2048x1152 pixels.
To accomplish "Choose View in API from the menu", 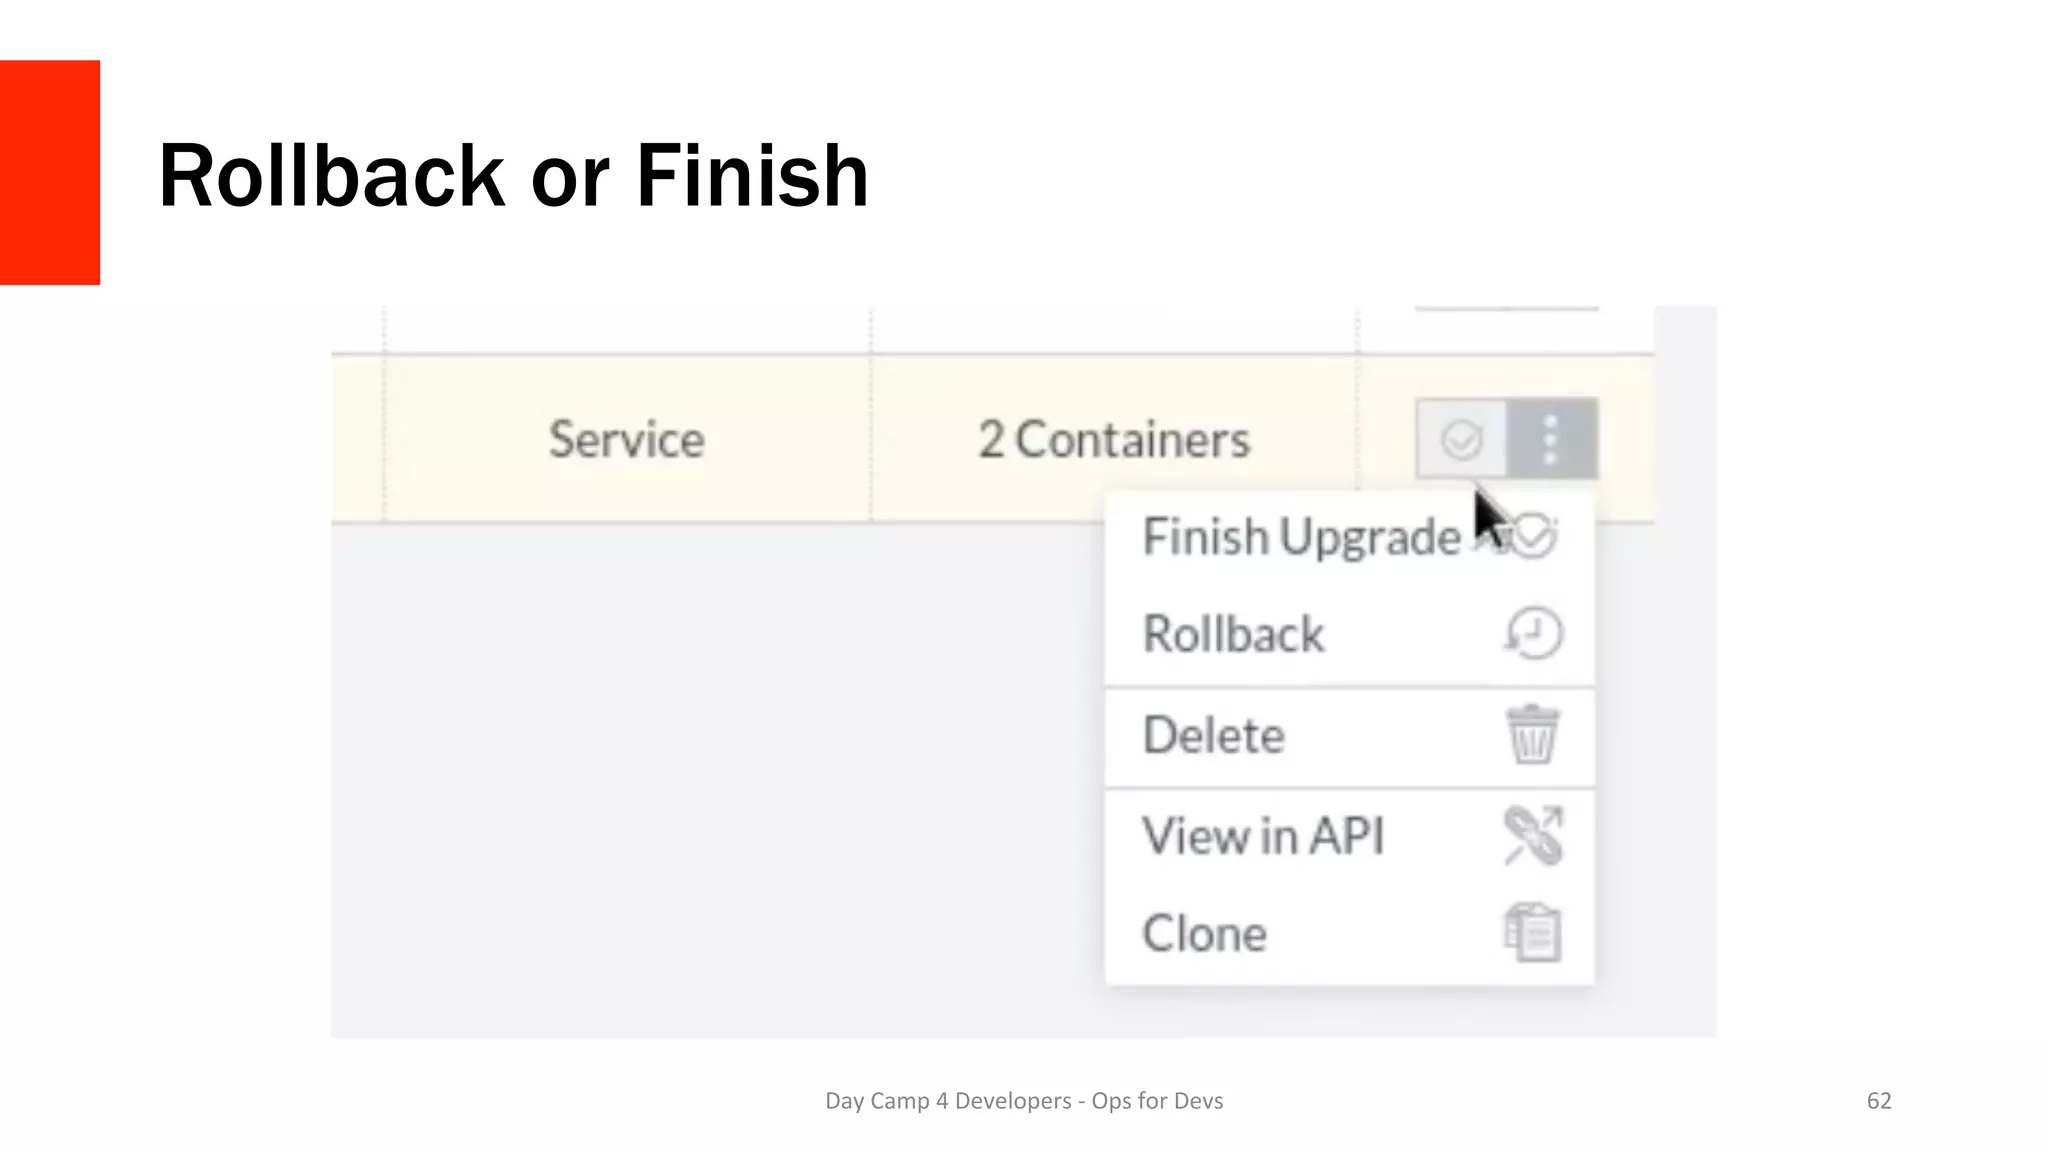I will (x=1263, y=836).
